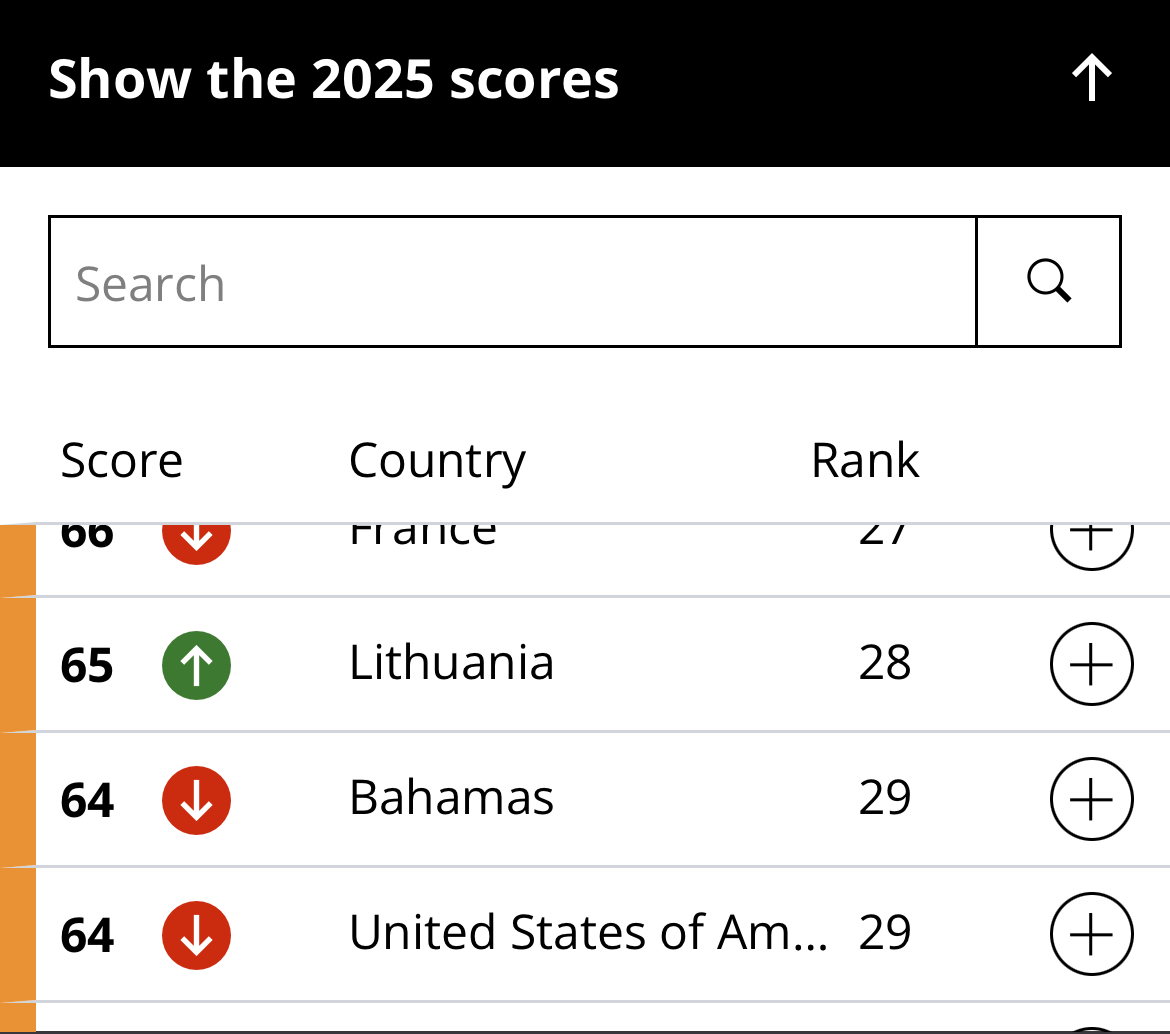Collapse the Show the 2025 scores header
This screenshot has height=1034, width=1170.
tap(333, 80)
